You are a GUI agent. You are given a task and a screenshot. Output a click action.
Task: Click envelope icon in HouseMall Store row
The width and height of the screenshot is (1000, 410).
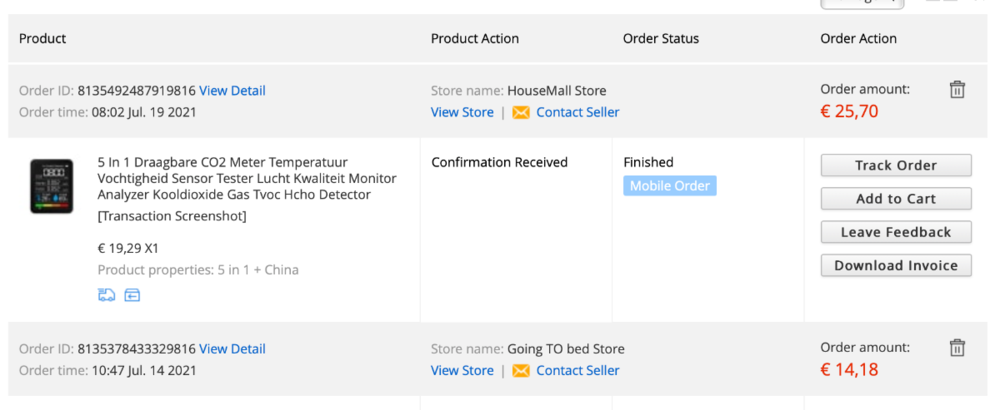tap(521, 112)
